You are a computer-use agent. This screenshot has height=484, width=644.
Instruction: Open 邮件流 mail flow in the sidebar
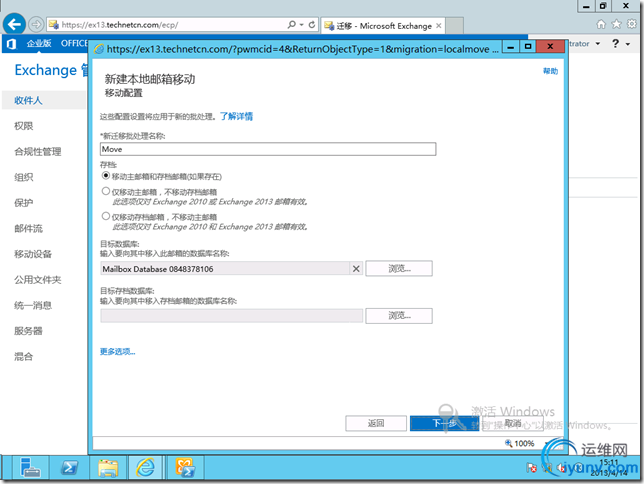pos(28,228)
